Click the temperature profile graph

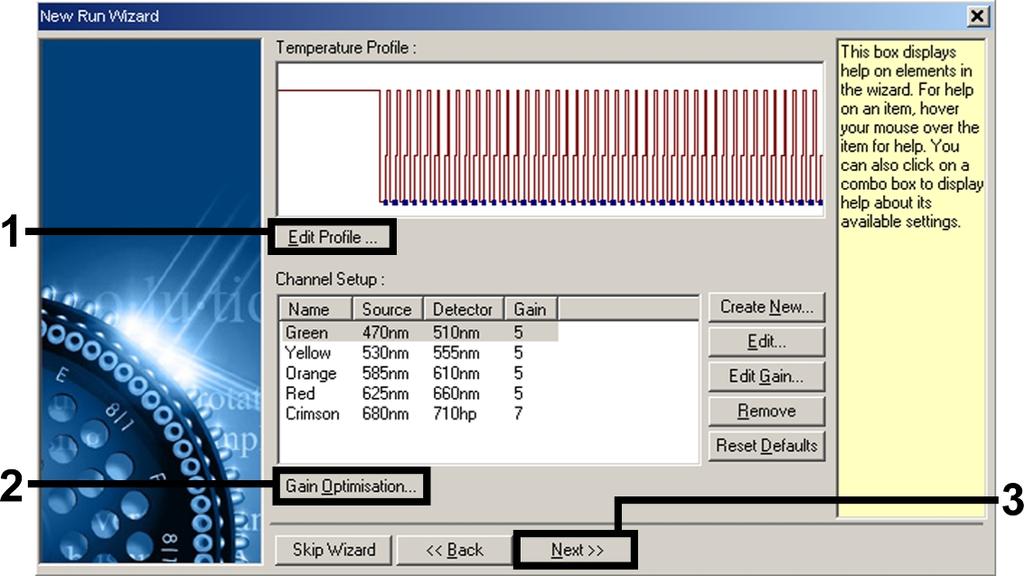[550, 139]
